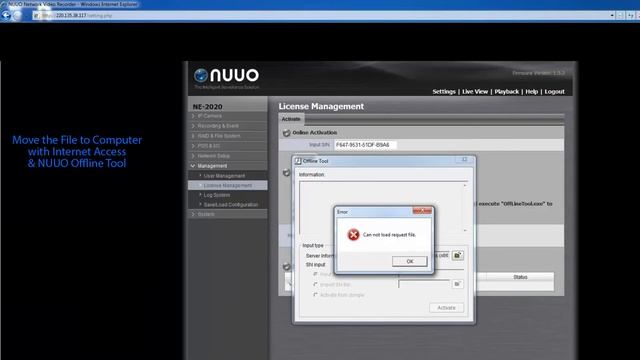Open the address bar dropdown arrow
The width and height of the screenshot is (640, 360).
pyautogui.click(x=612, y=16)
